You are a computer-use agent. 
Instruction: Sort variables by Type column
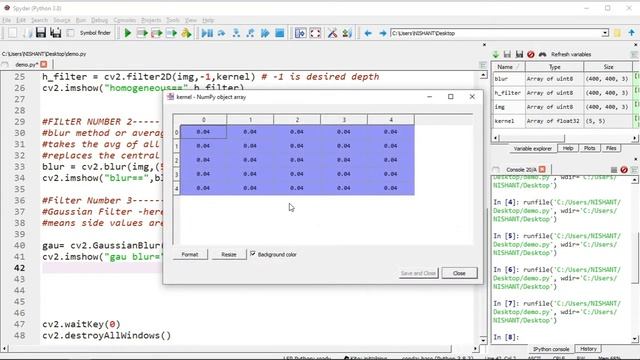[x=555, y=67]
